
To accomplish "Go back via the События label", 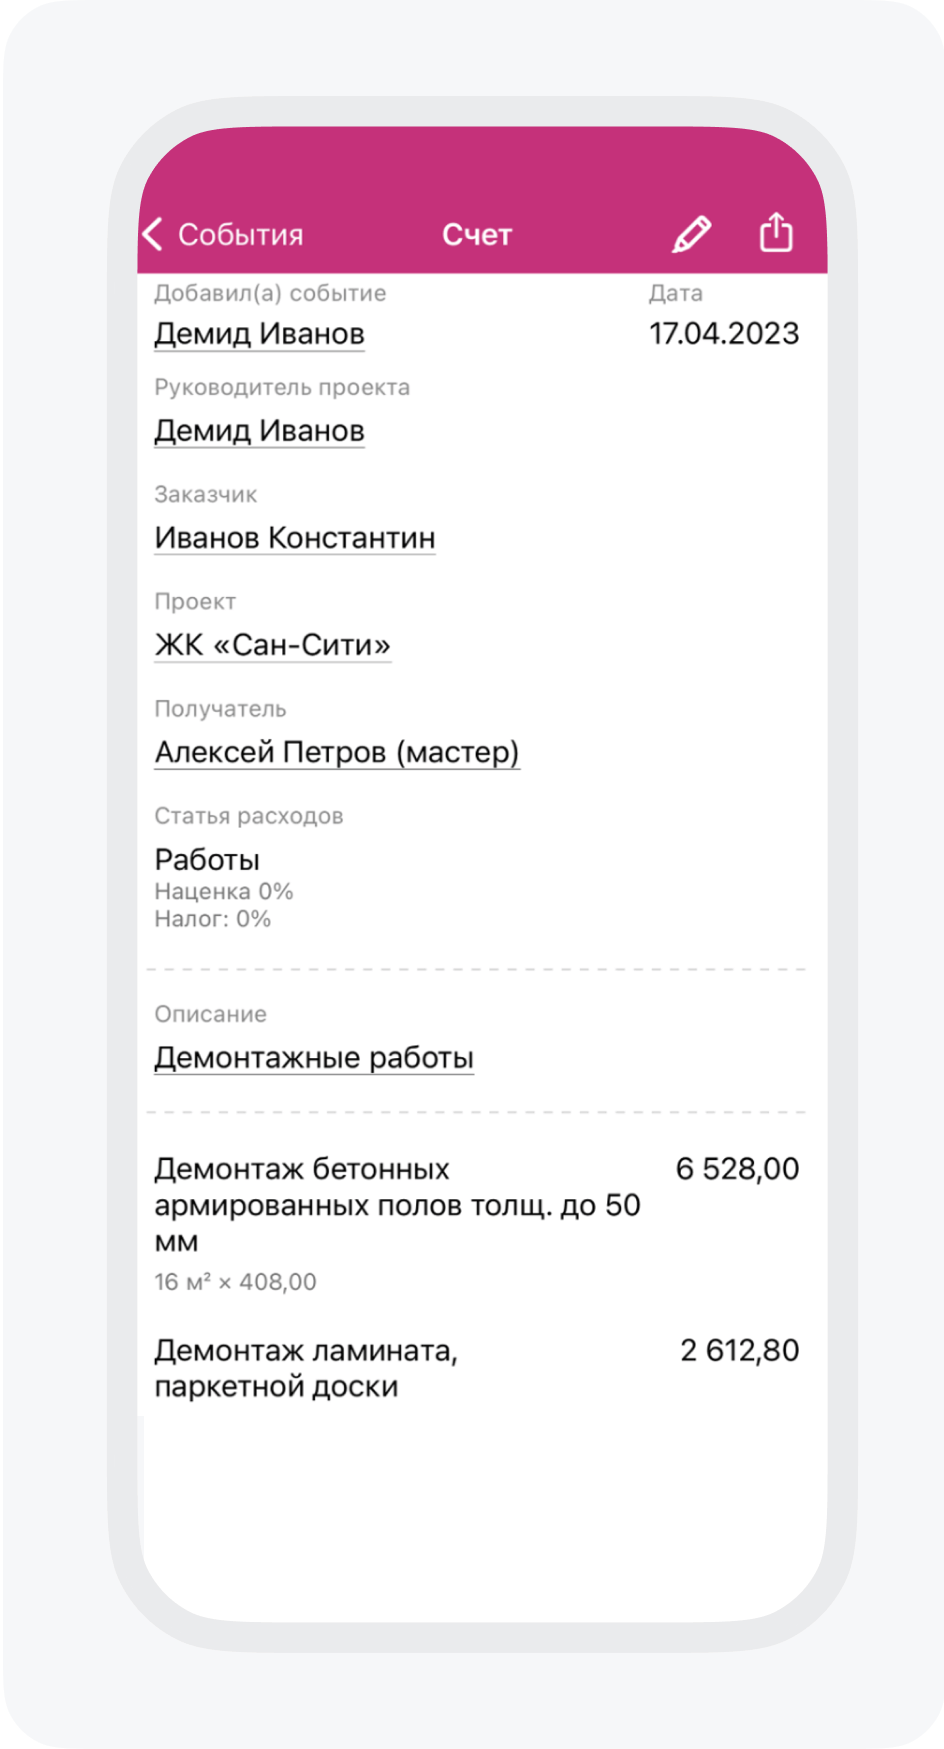I will coord(240,235).
